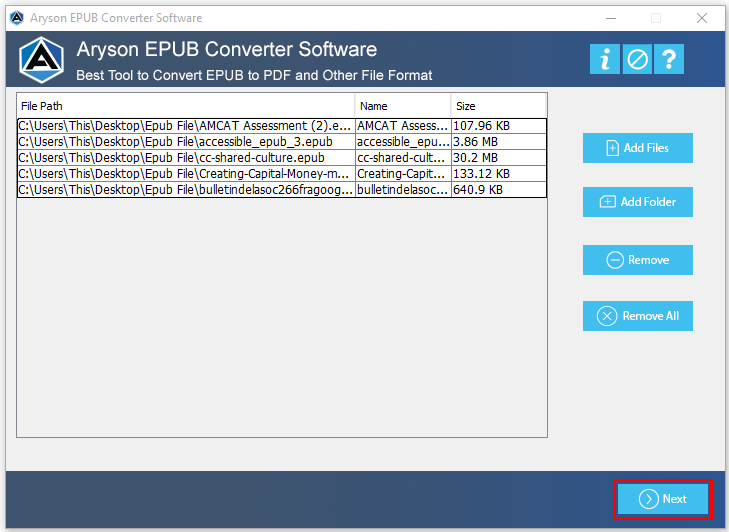729x532 pixels.
Task: Proceed with the Next button
Action: click(x=663, y=499)
